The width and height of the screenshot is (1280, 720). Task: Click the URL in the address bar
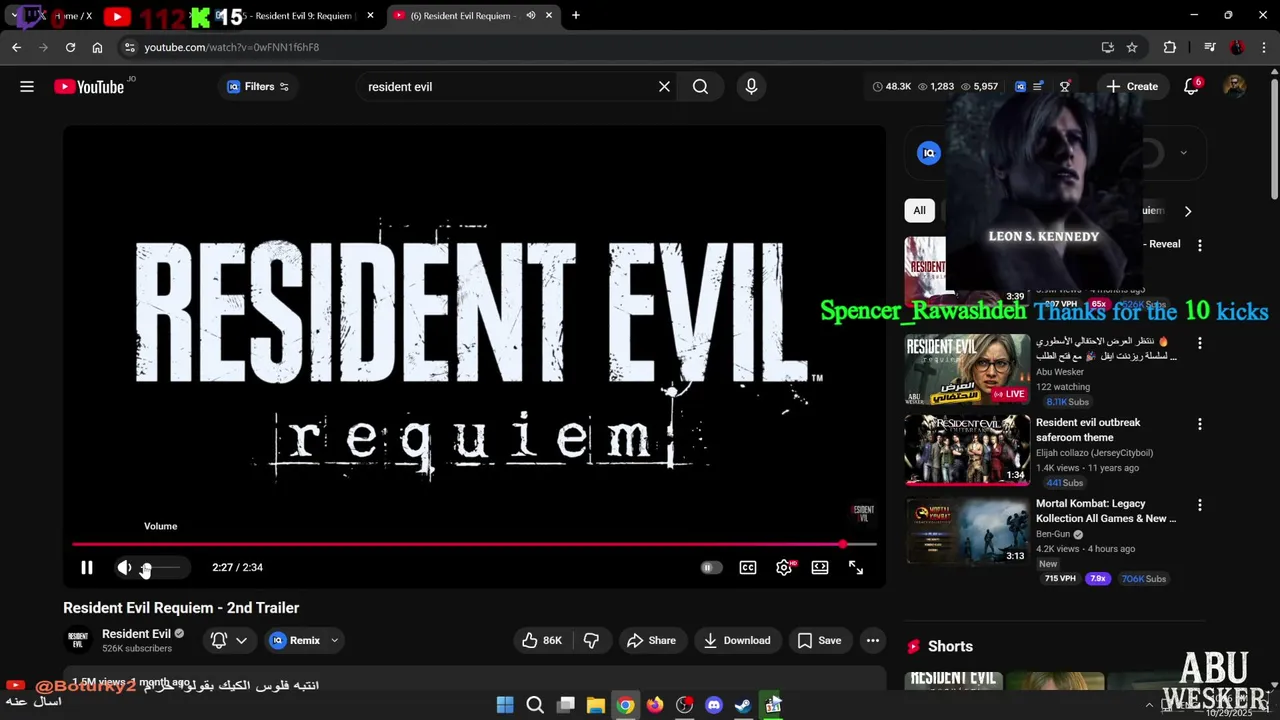tap(231, 47)
